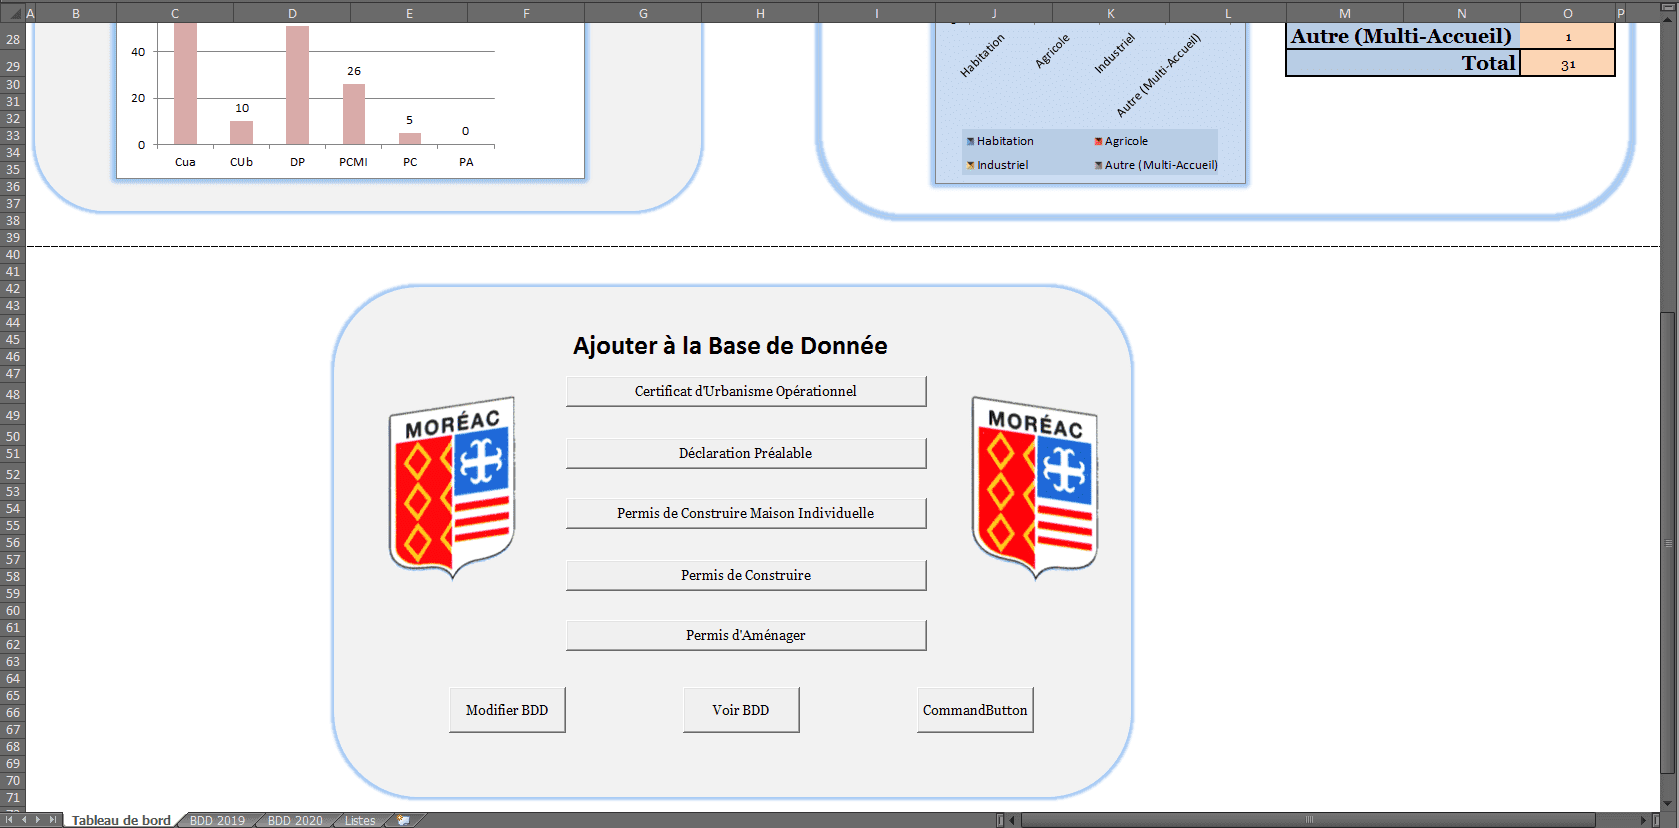Go to the previous sheet using the tab arrow

(x=24, y=820)
